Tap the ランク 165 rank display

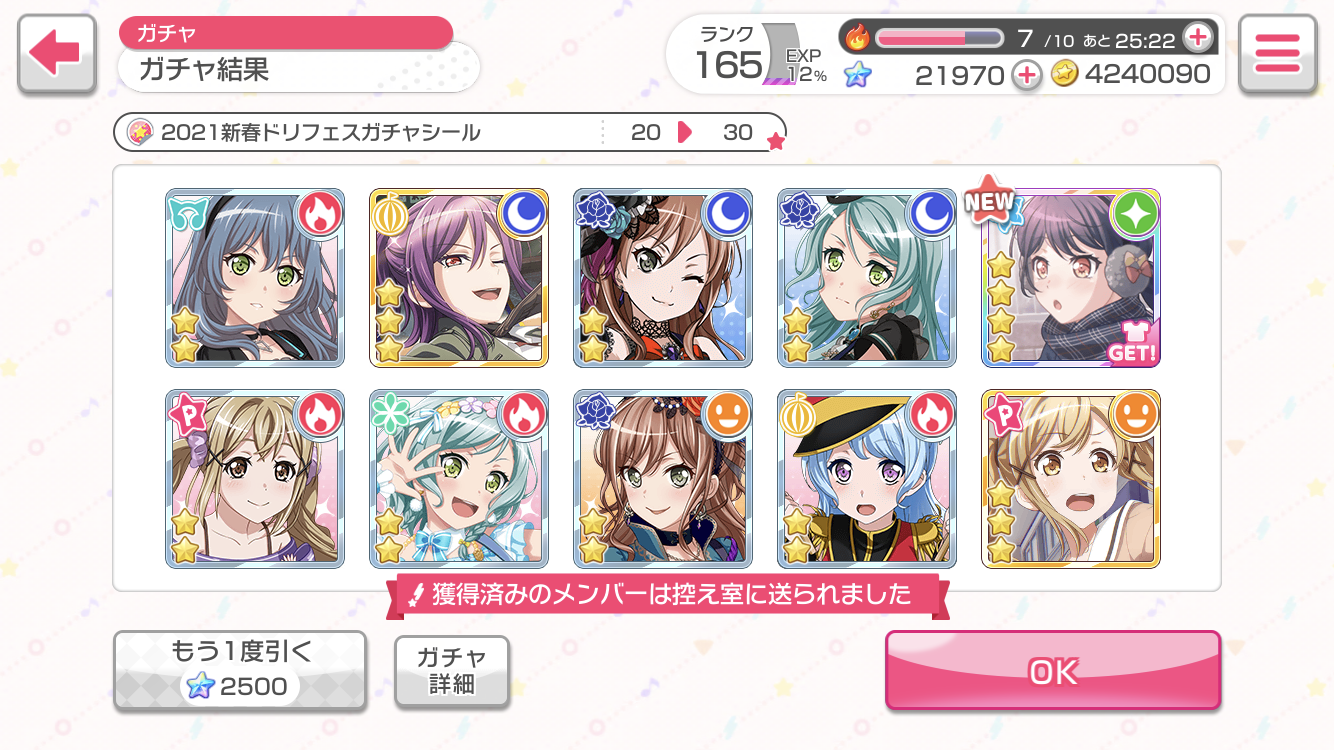coord(730,55)
